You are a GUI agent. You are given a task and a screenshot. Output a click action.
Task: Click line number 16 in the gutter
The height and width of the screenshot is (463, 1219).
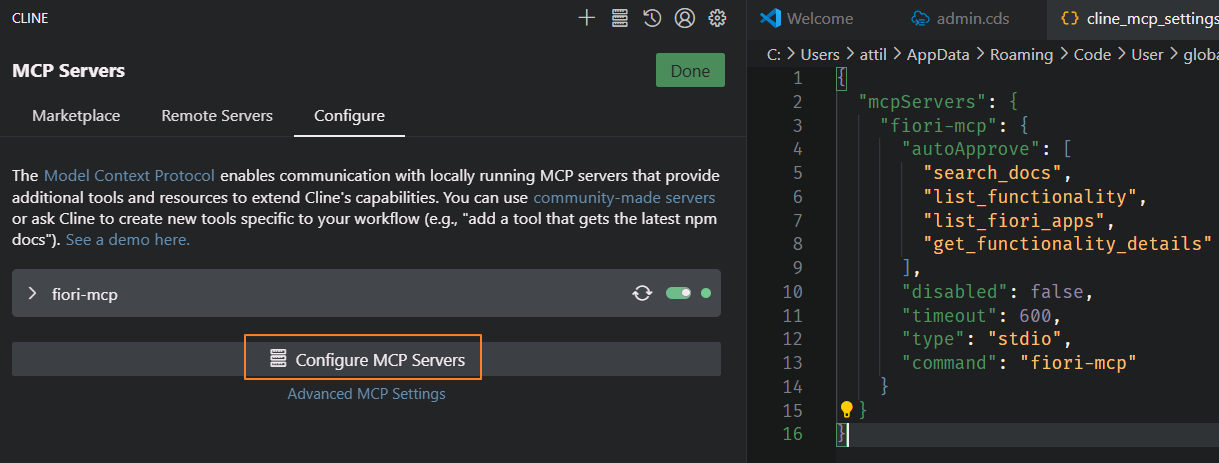793,434
